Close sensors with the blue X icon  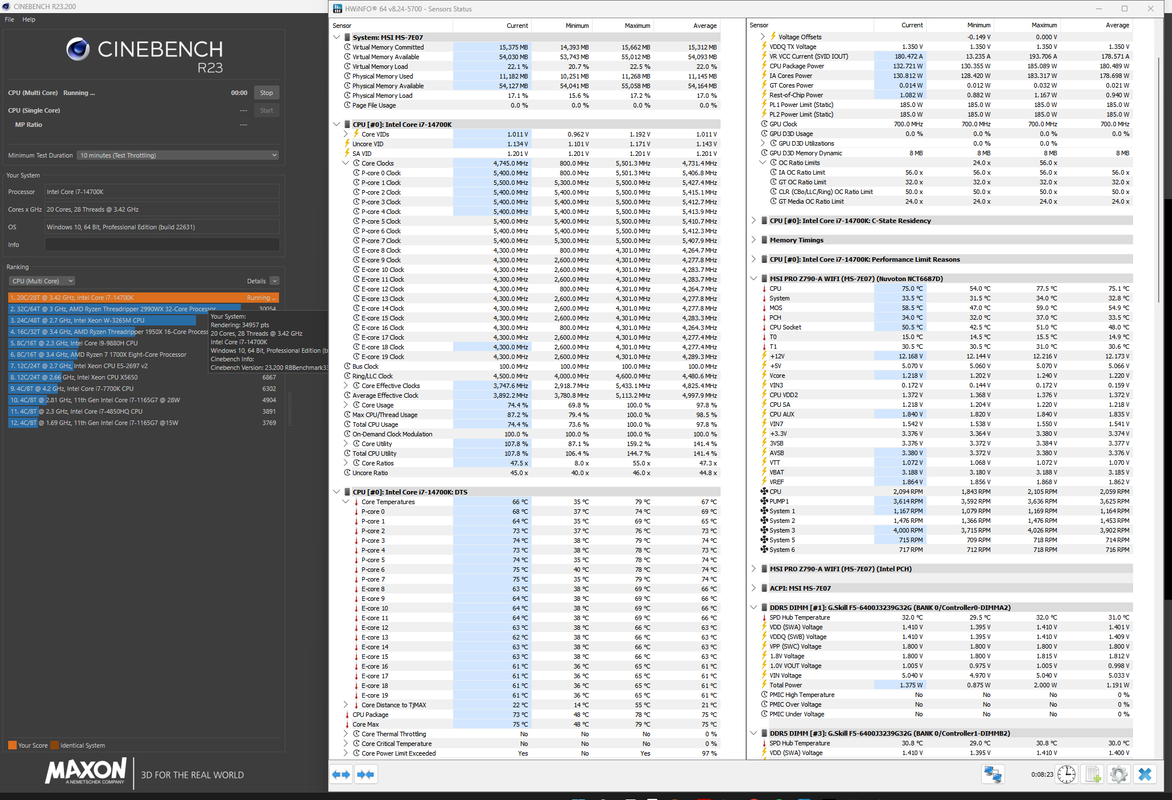(x=1145, y=775)
